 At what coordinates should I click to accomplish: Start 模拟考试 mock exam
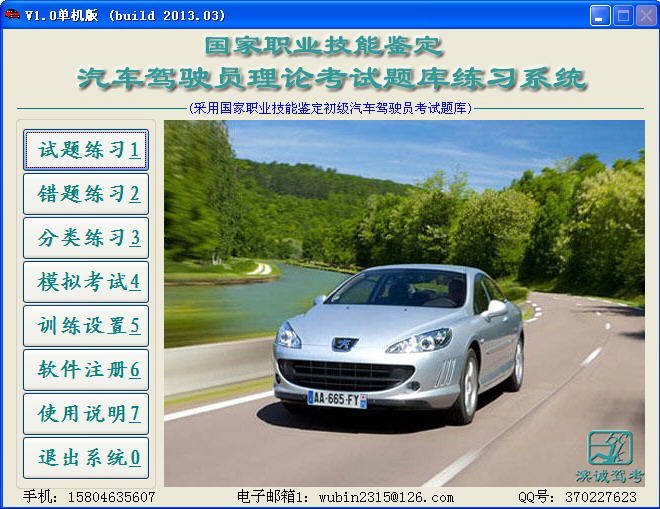click(x=87, y=282)
